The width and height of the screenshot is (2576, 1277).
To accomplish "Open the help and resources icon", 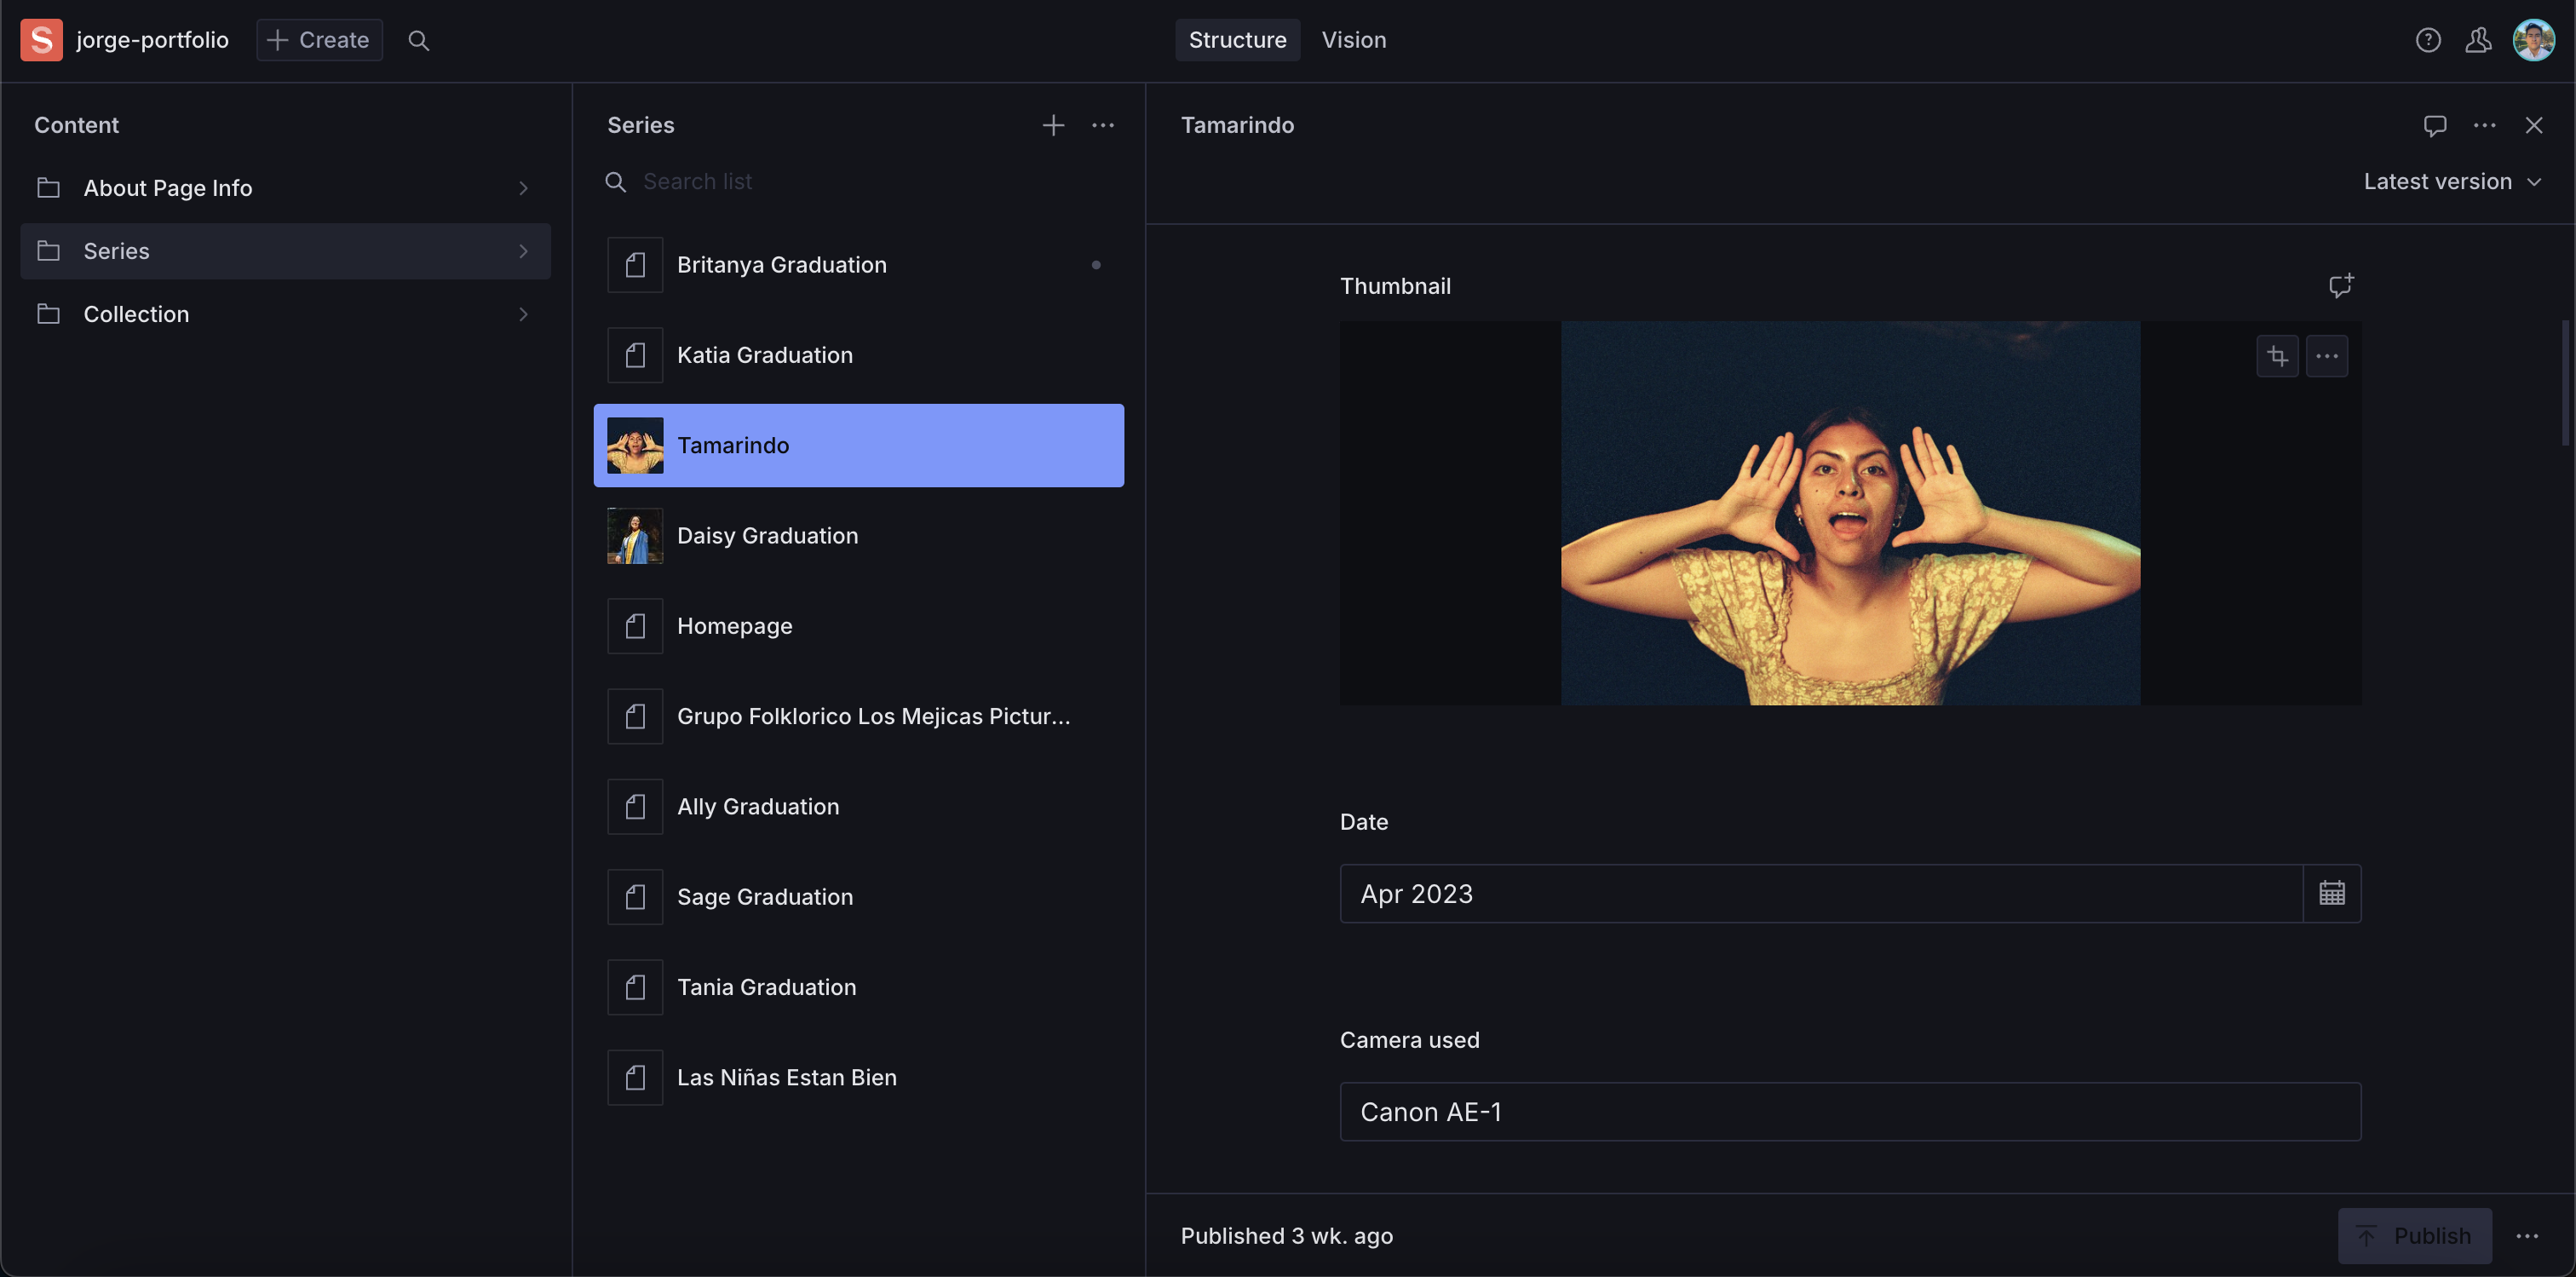I will [x=2428, y=40].
